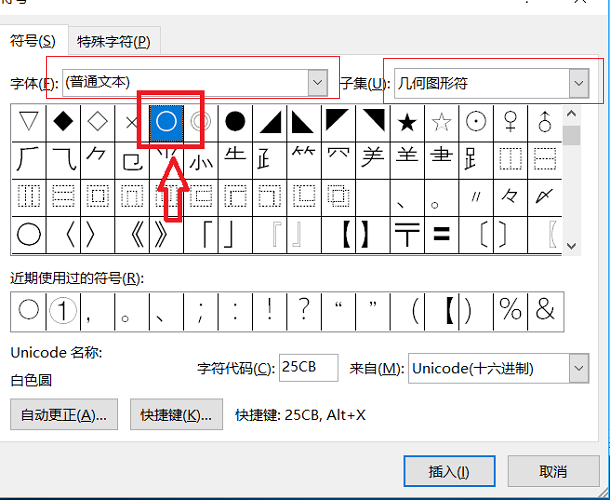Pick the recently used exclamation mark !
The width and height of the screenshot is (610, 500).
[270, 311]
